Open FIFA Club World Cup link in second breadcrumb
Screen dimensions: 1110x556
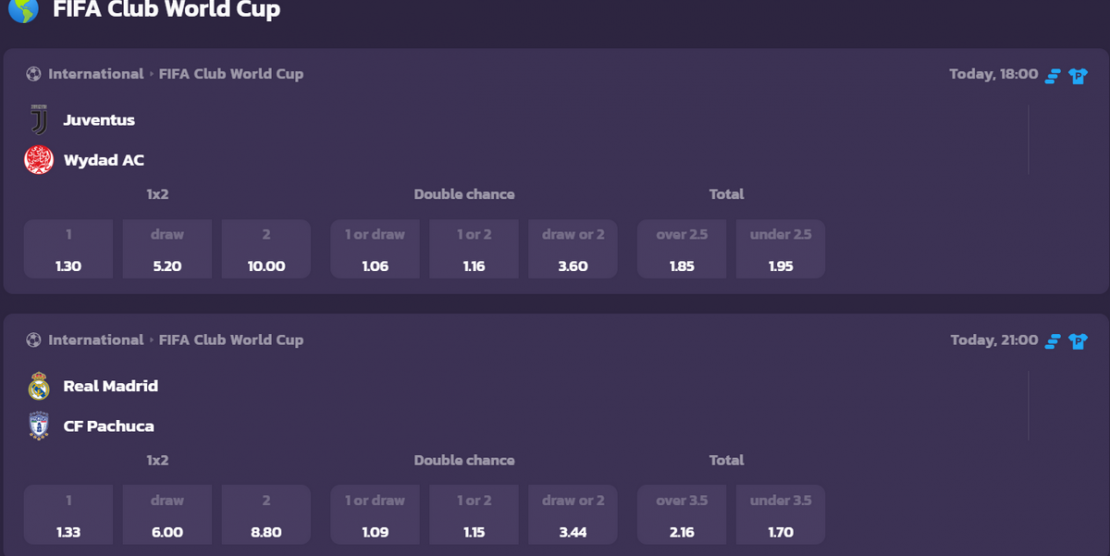231,340
